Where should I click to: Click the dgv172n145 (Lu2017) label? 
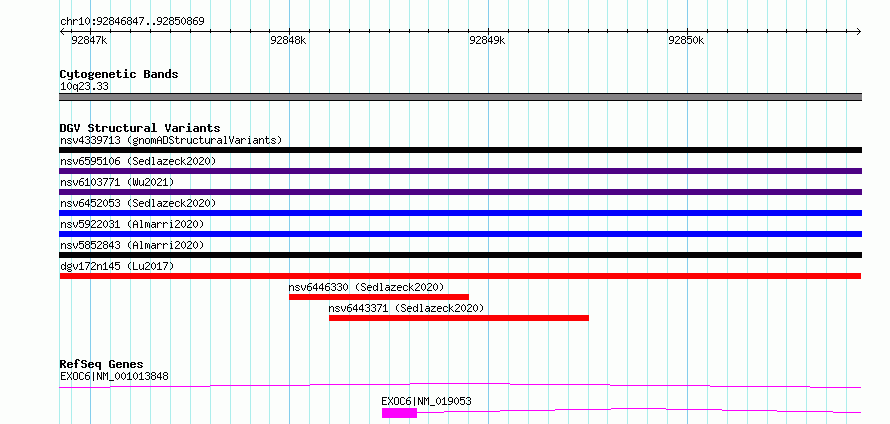[117, 266]
